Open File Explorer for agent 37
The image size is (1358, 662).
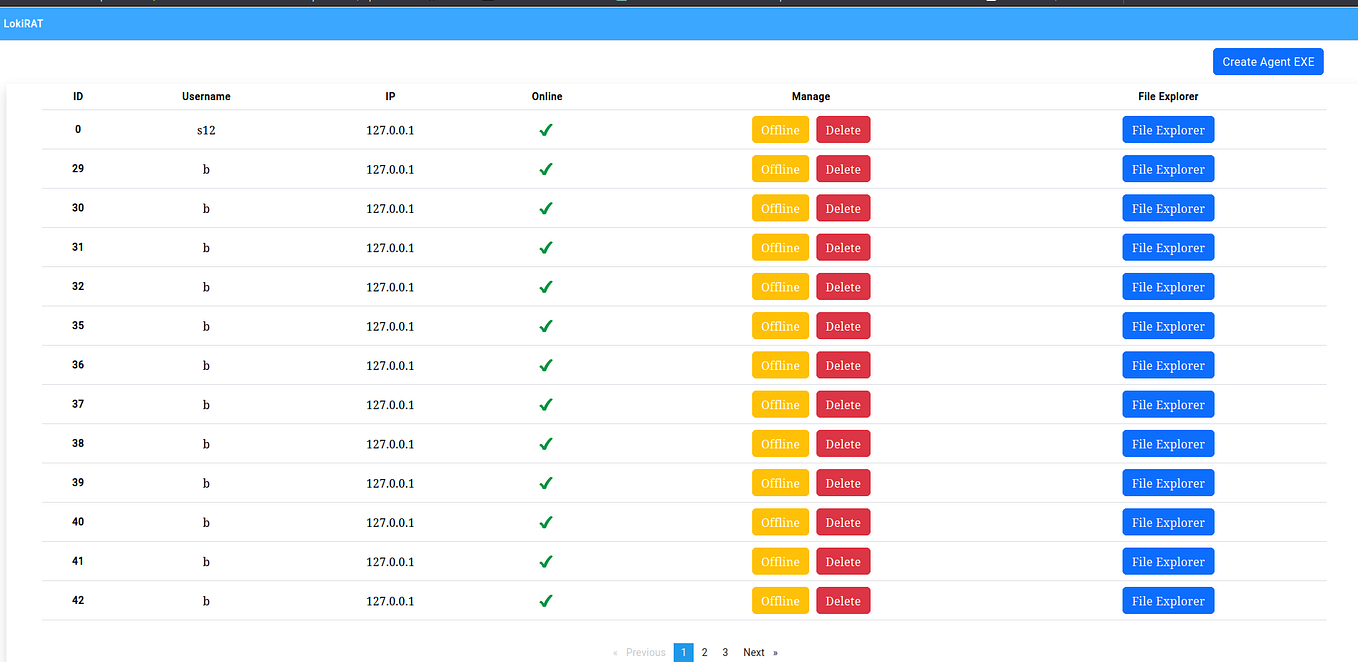click(1168, 404)
